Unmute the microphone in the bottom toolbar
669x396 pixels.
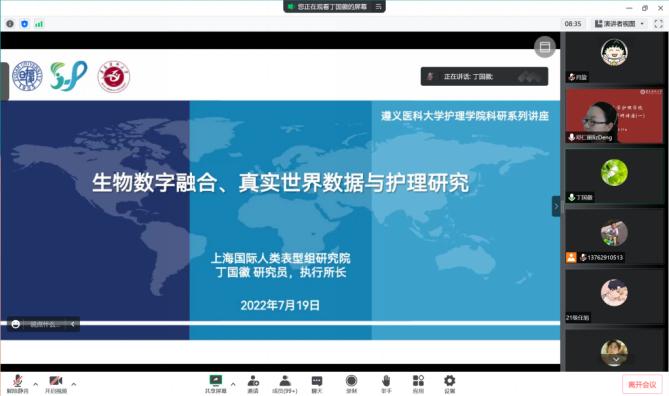(17, 384)
